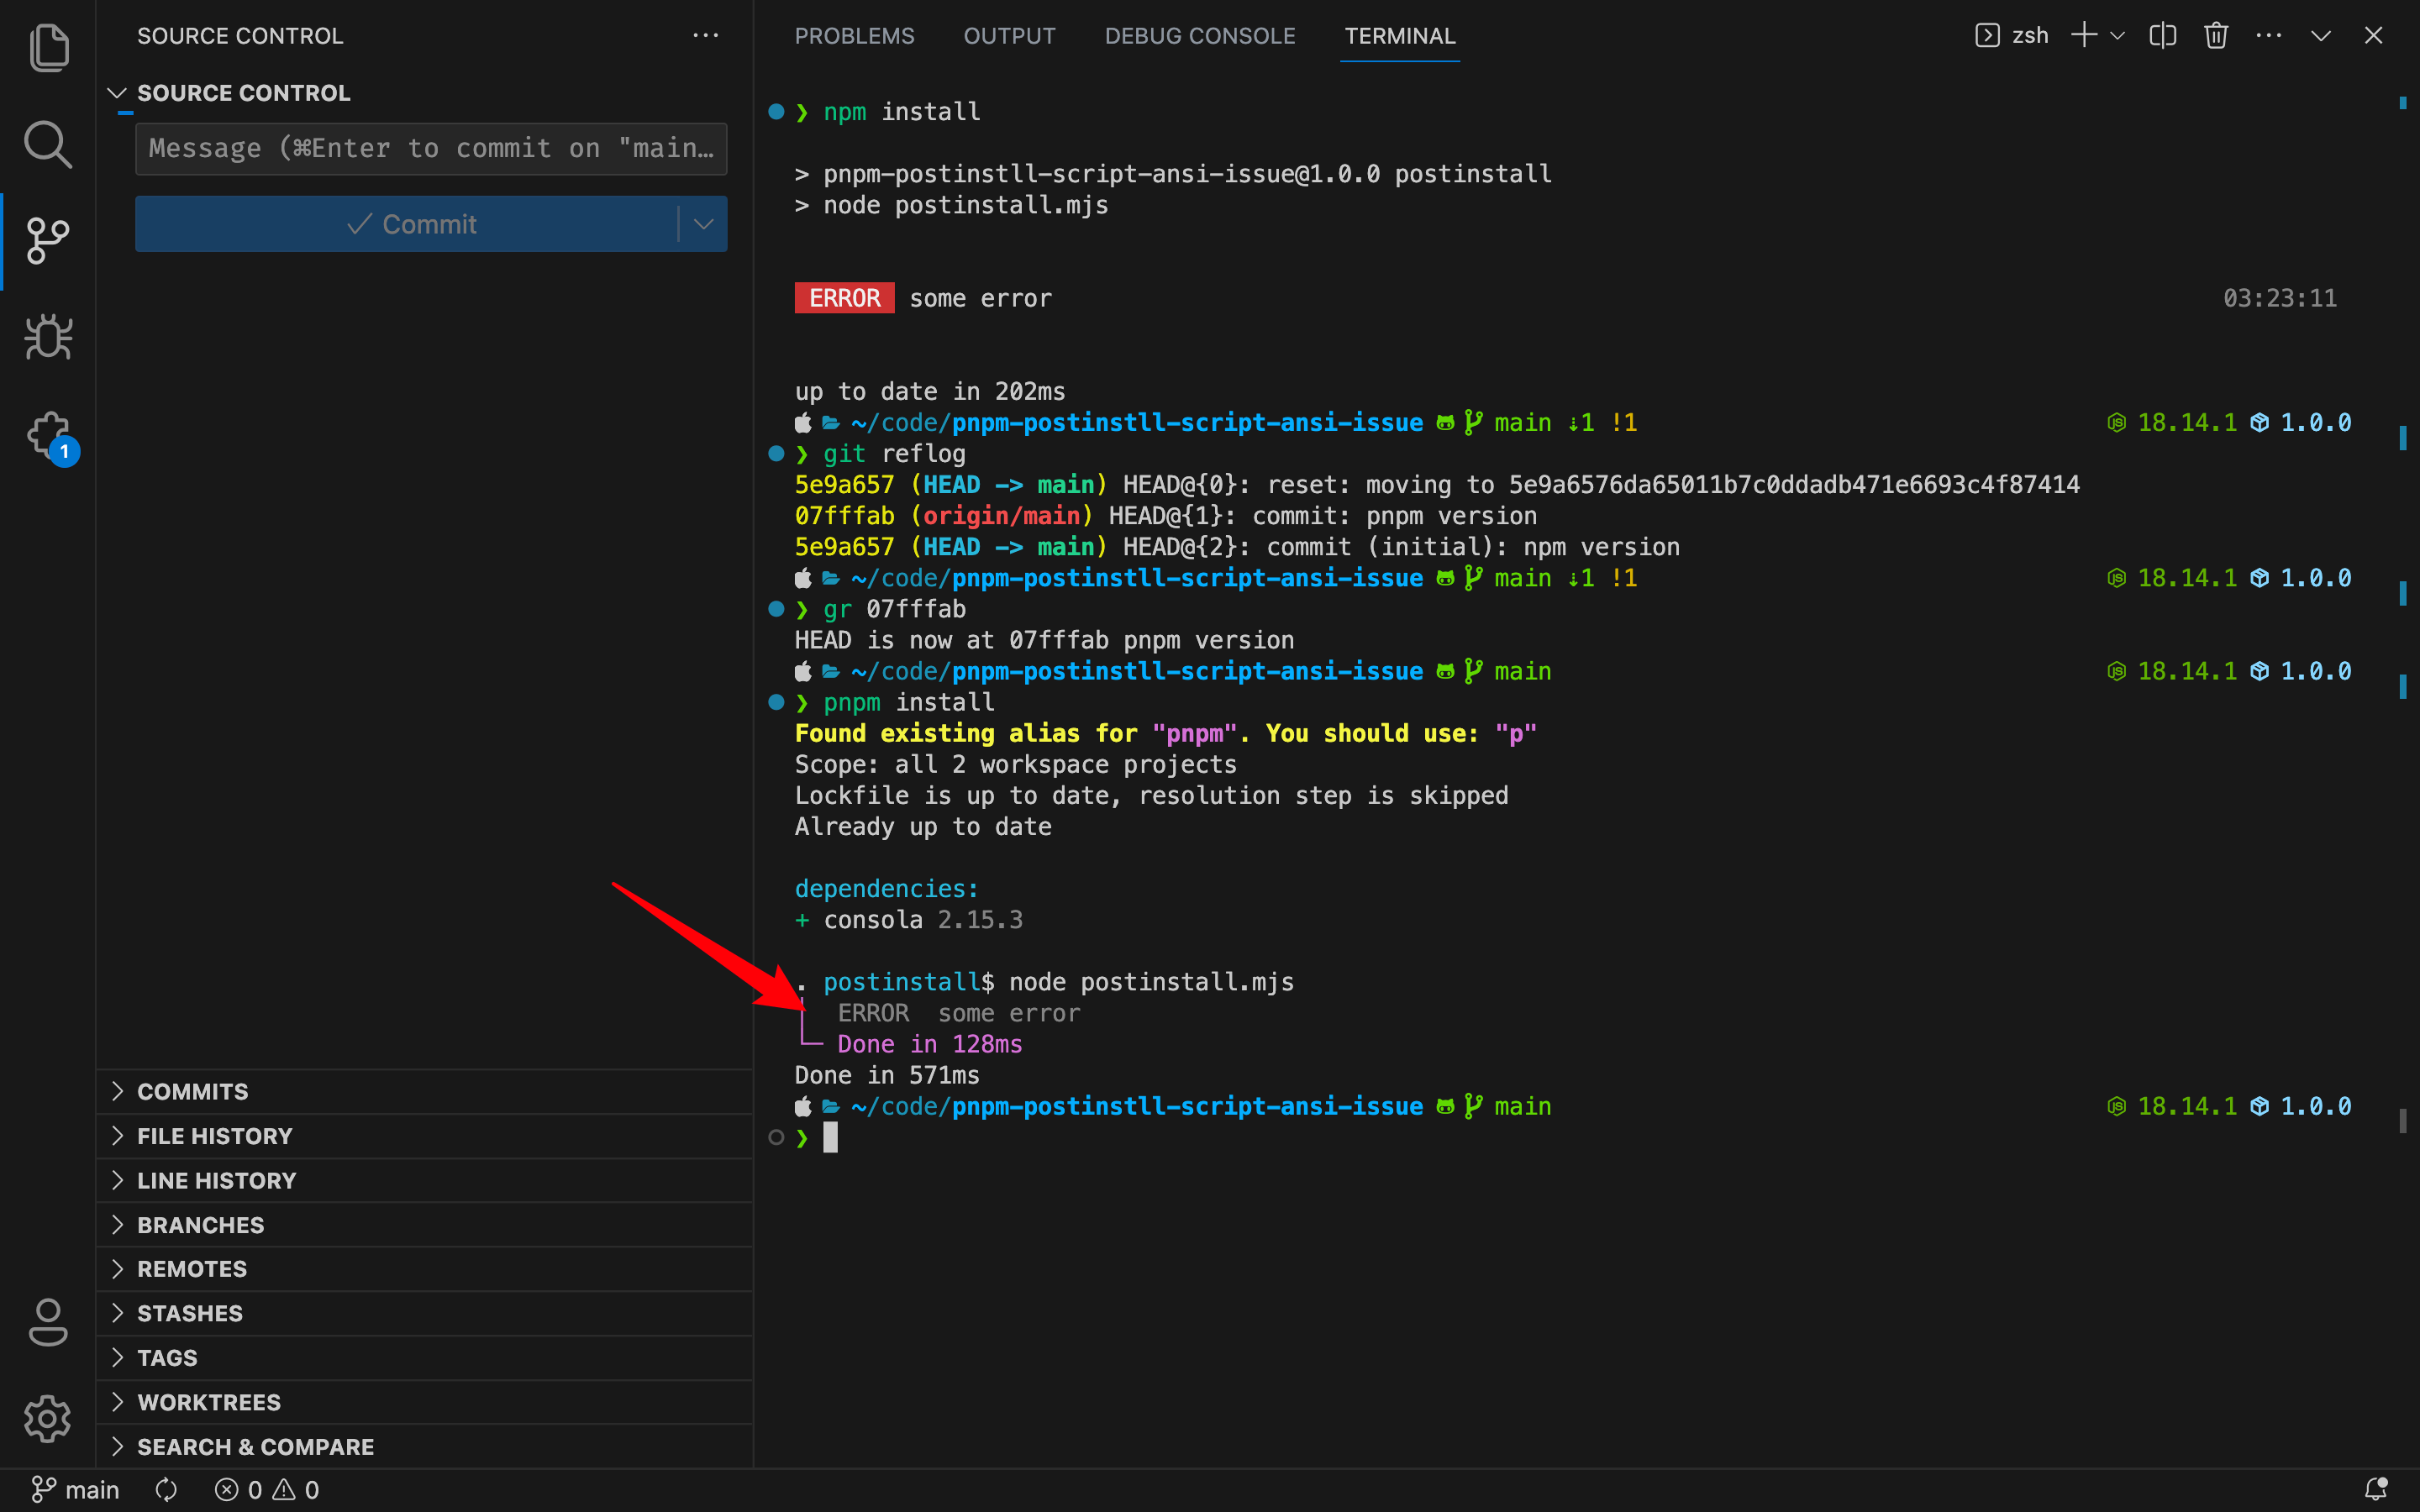Click the notifications bell in the status bar

click(2376, 1489)
